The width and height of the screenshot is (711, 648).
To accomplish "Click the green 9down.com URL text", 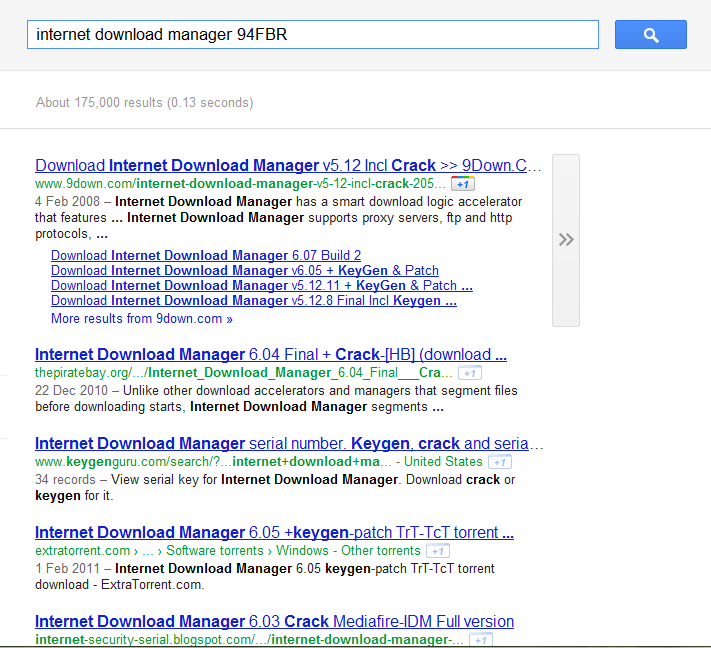I will (240, 184).
